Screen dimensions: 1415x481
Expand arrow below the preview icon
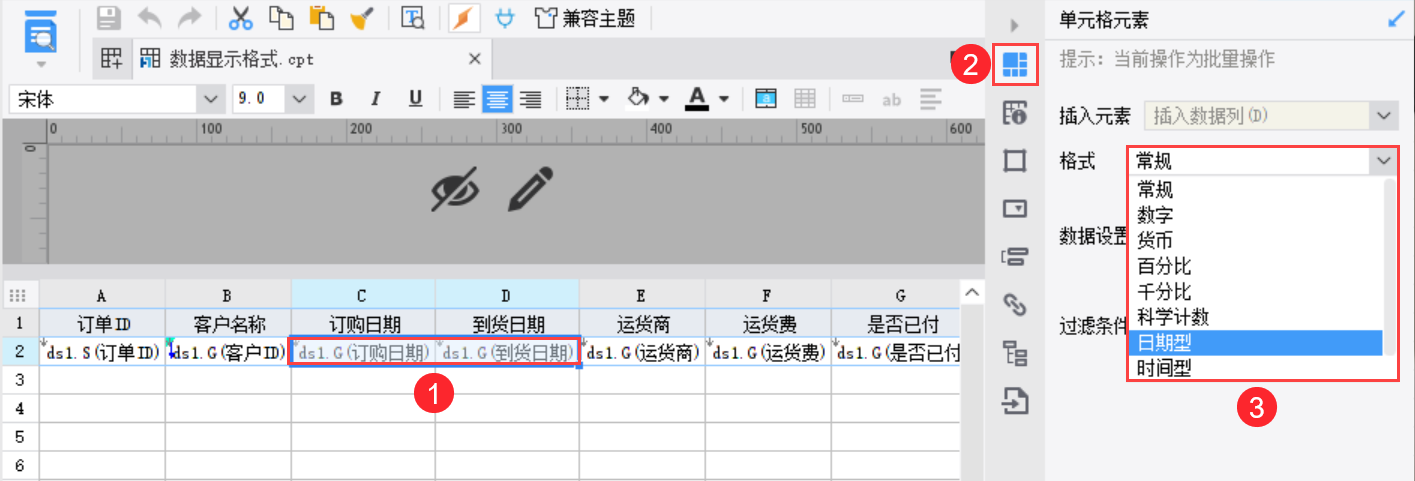pos(41,64)
